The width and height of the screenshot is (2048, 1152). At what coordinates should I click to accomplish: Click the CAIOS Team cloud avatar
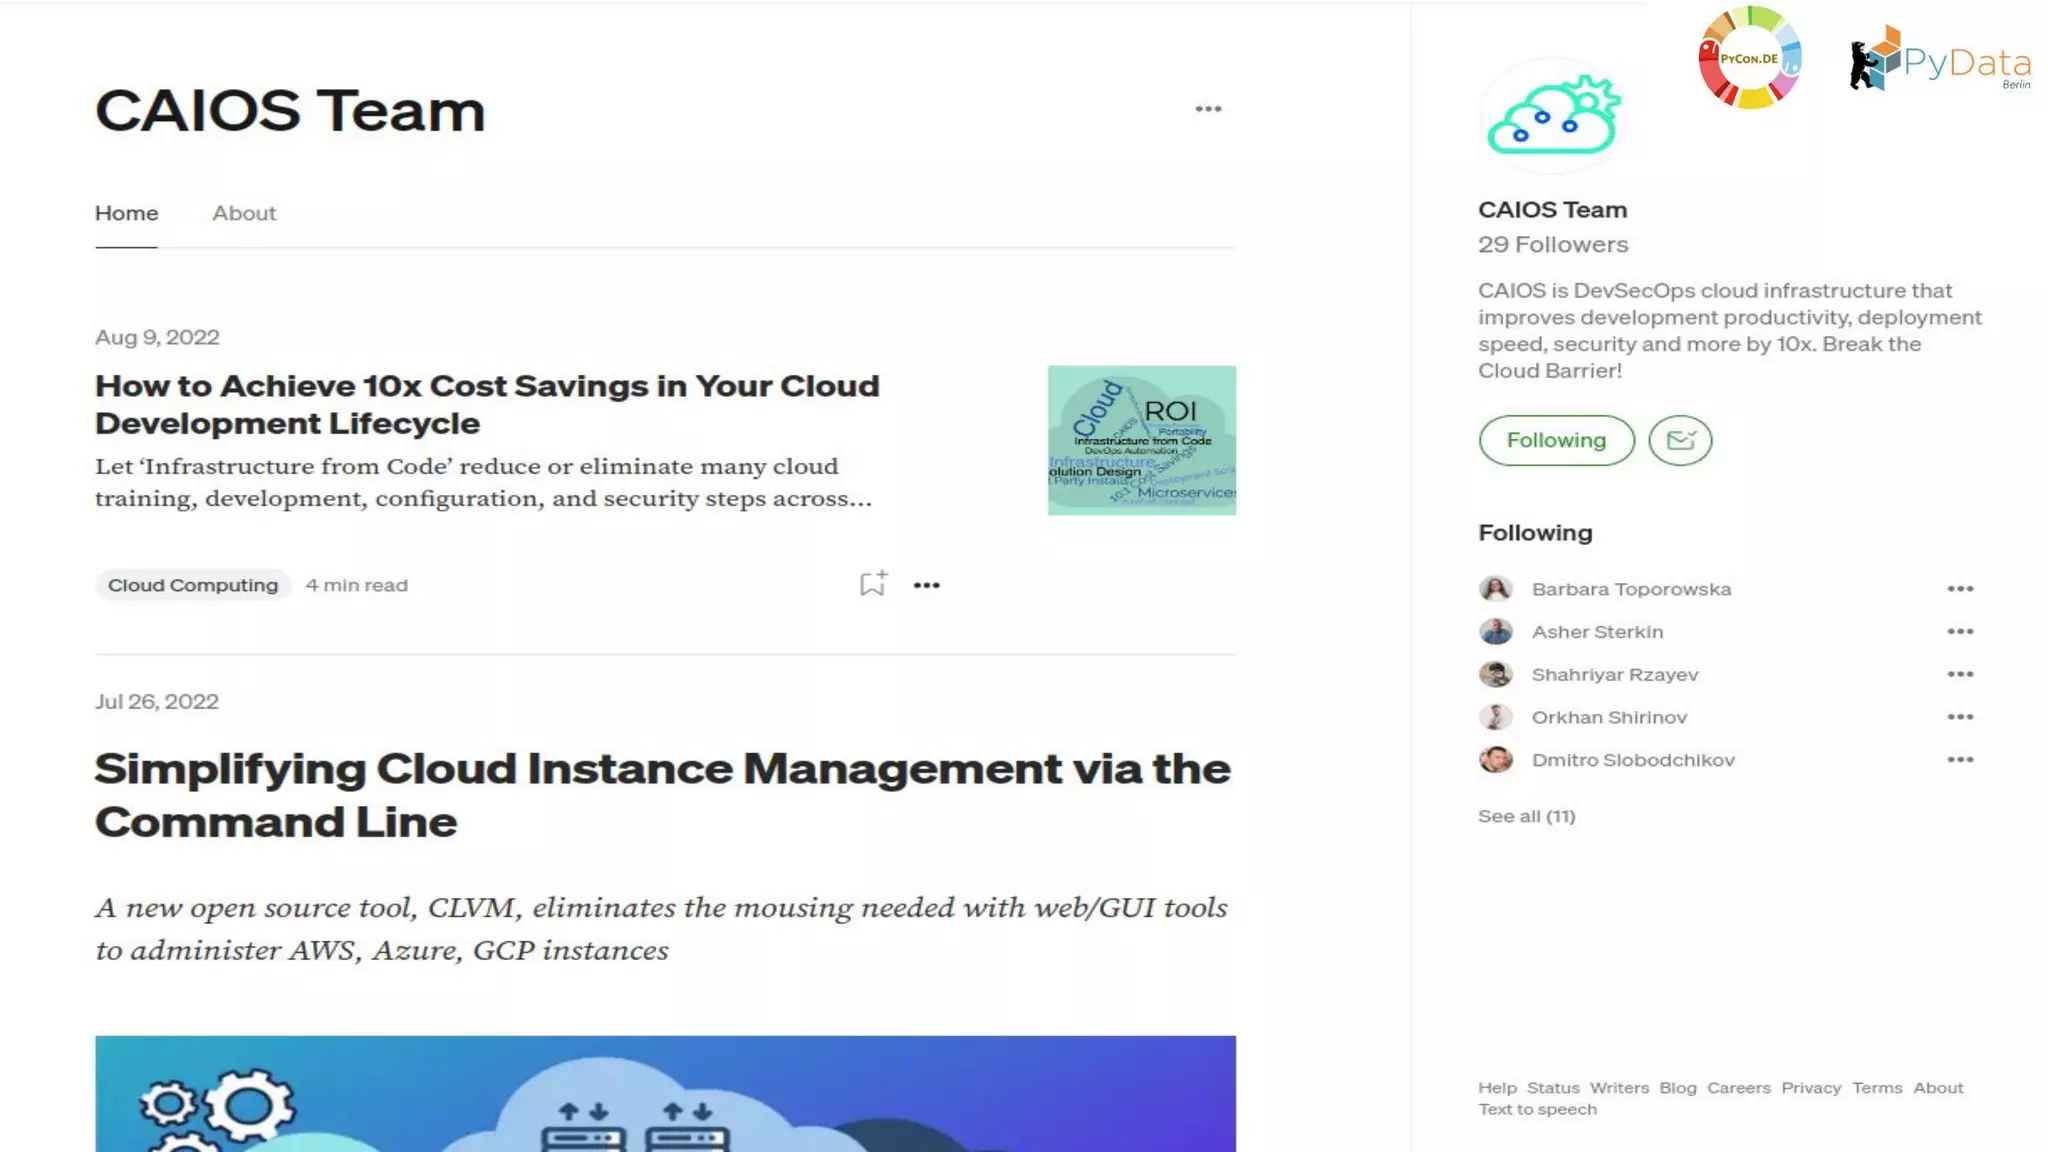point(1553,115)
